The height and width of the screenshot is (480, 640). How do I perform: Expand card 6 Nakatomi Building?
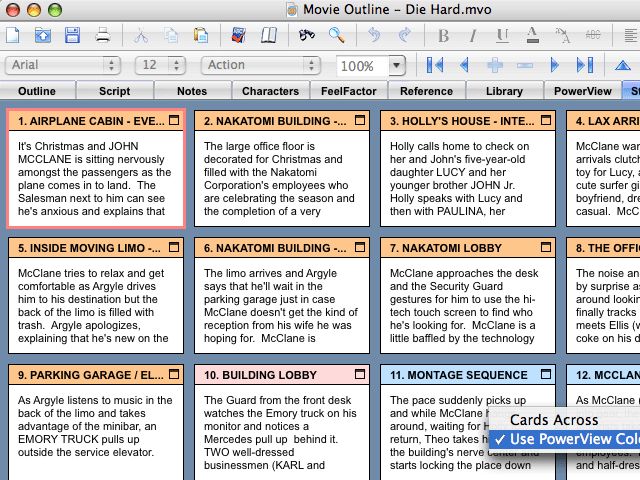click(360, 247)
